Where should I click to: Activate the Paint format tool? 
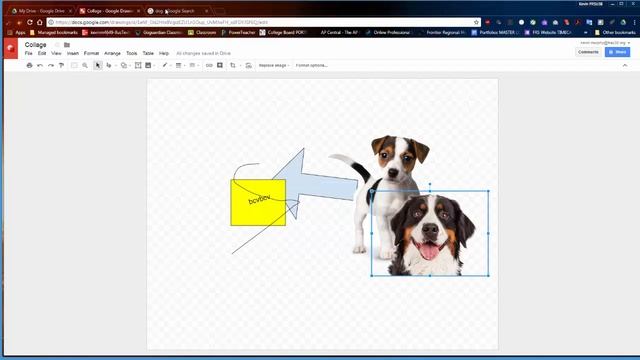click(x=61, y=65)
